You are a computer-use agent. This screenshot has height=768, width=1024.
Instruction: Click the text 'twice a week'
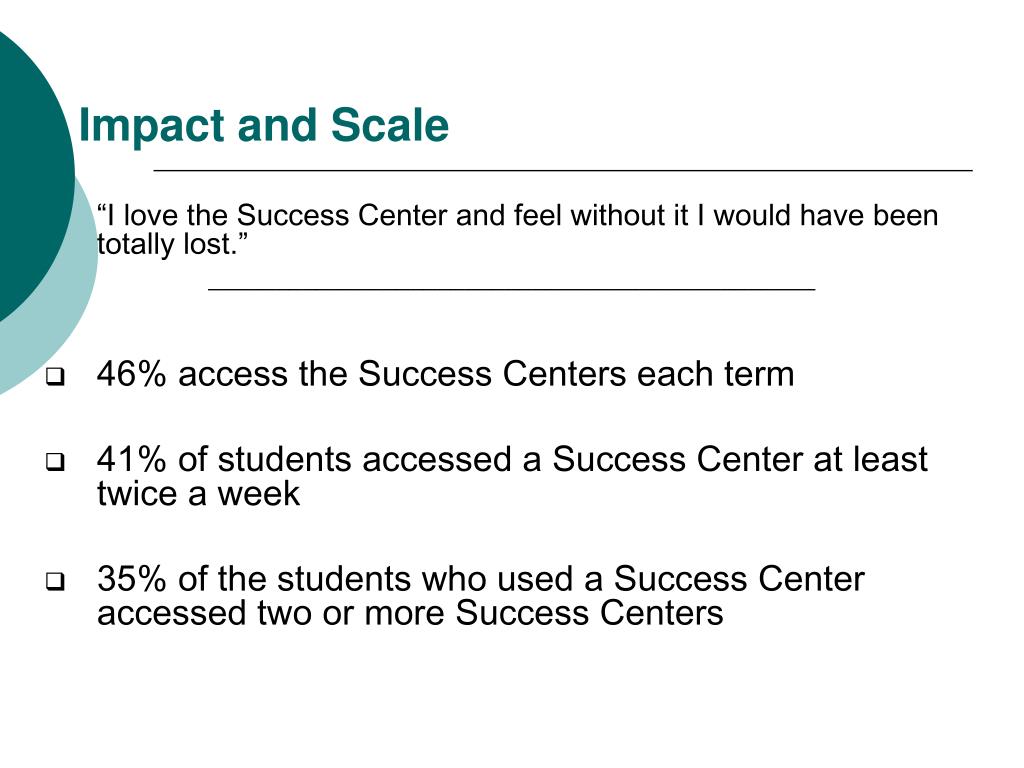pos(199,493)
